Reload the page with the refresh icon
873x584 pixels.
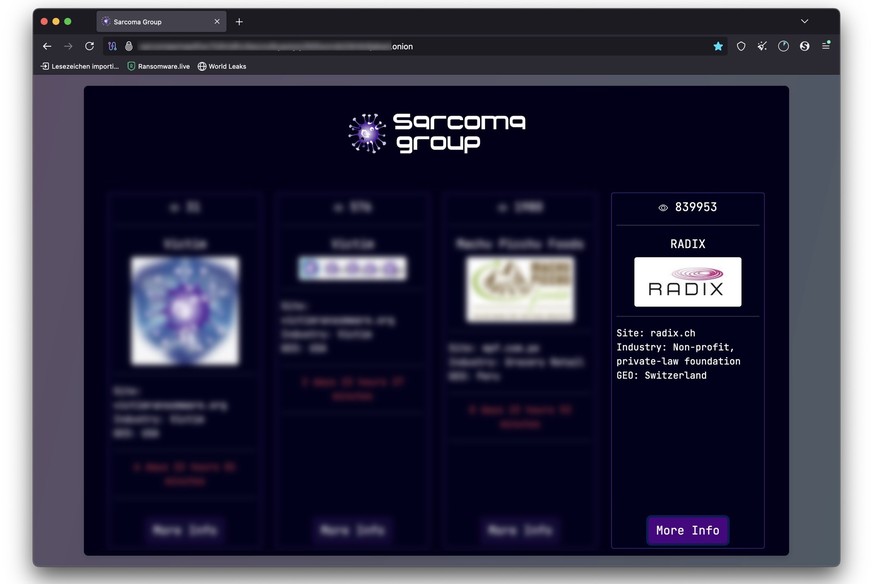(x=89, y=46)
